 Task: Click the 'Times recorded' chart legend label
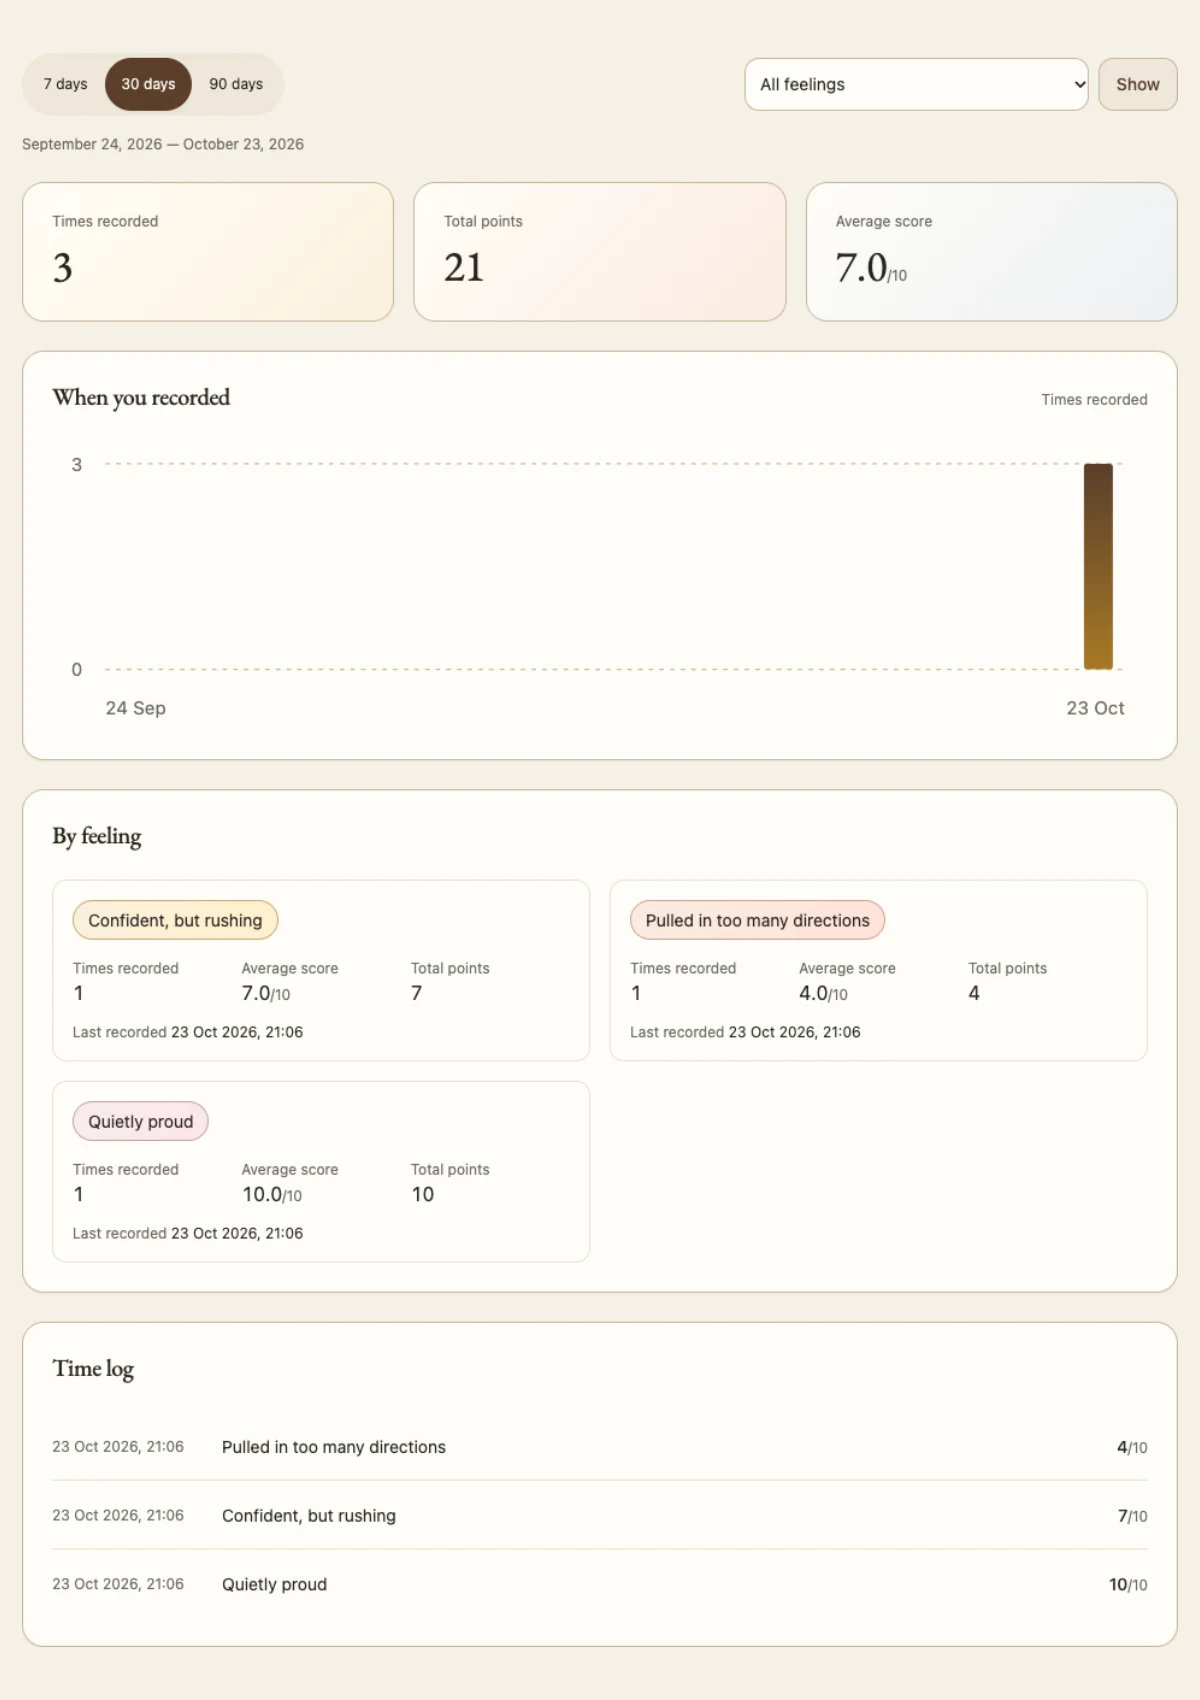pos(1094,399)
